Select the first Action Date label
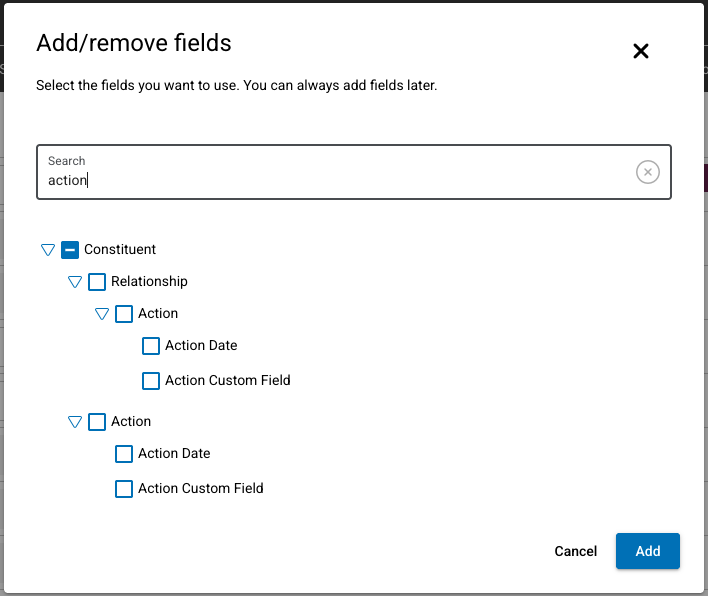 point(201,346)
